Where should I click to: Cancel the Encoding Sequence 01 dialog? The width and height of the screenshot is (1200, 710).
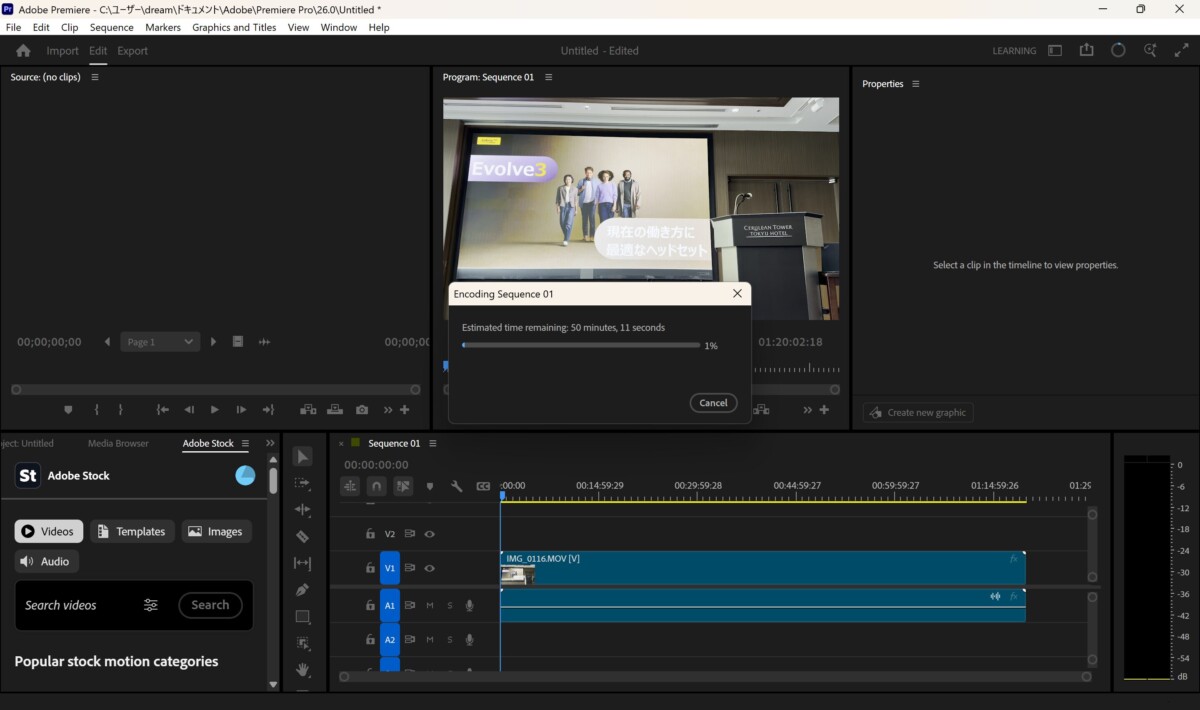(x=713, y=403)
